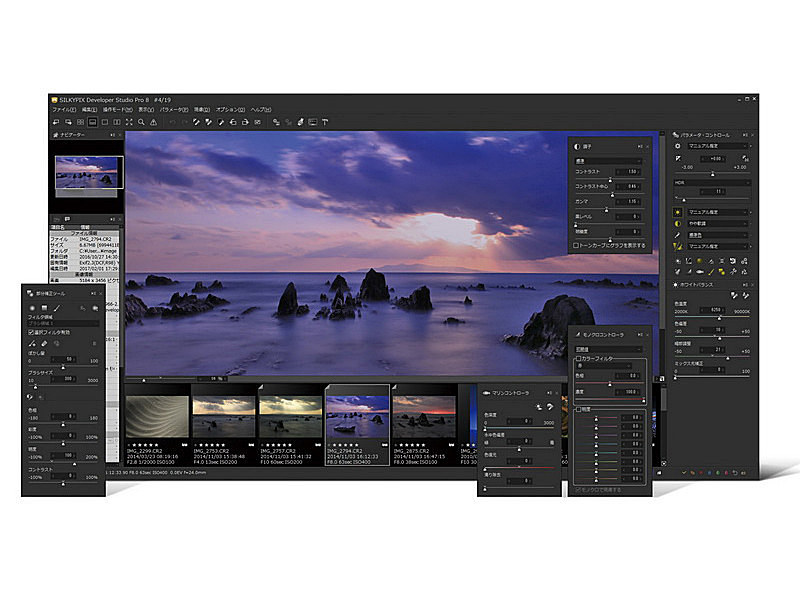Enable the カラーフィルタ checkbox
The height and width of the screenshot is (600, 800).
pos(579,359)
